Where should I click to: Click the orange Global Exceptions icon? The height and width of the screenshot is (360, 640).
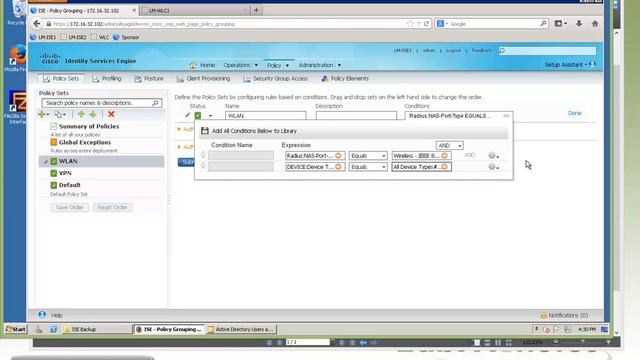pyautogui.click(x=53, y=142)
